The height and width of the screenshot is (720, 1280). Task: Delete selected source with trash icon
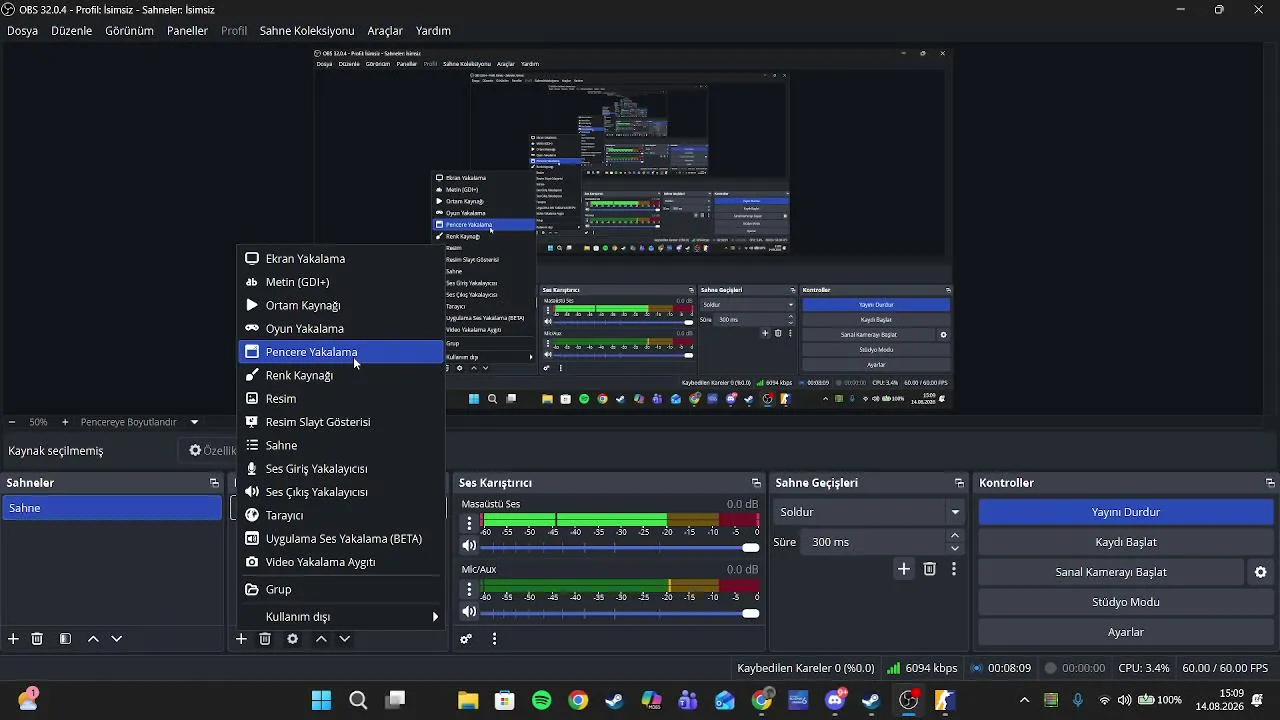click(265, 639)
